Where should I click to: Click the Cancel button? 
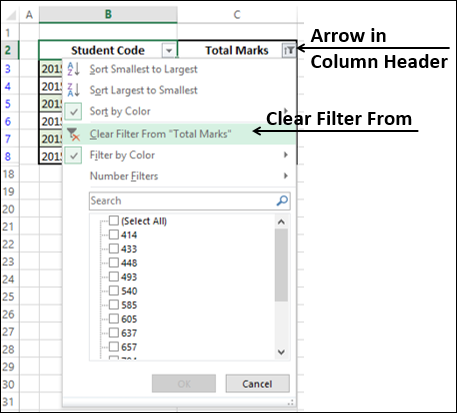(257, 384)
